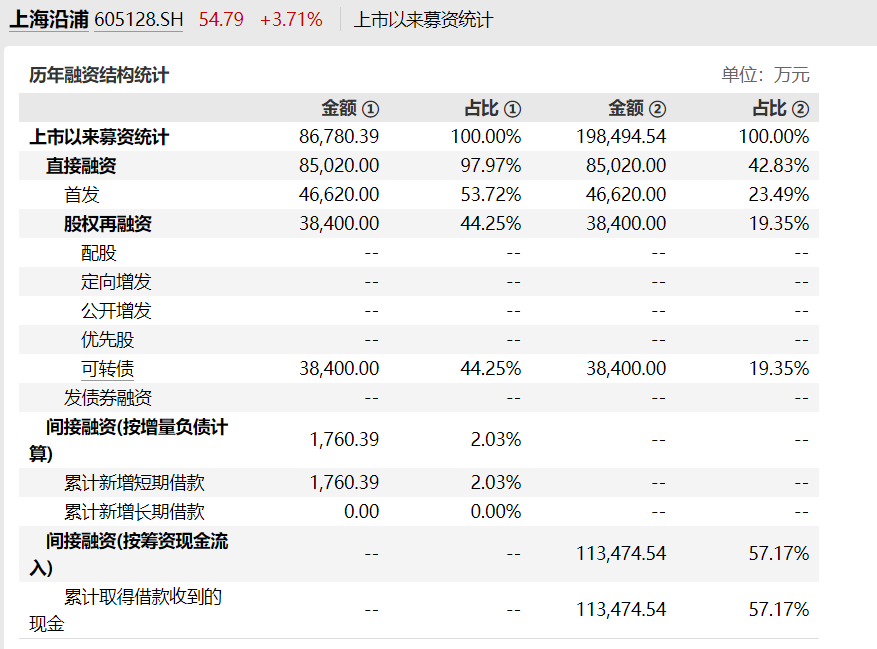Select the 累计取得借款收到的现金 row label
877x649 pixels.
[125, 610]
